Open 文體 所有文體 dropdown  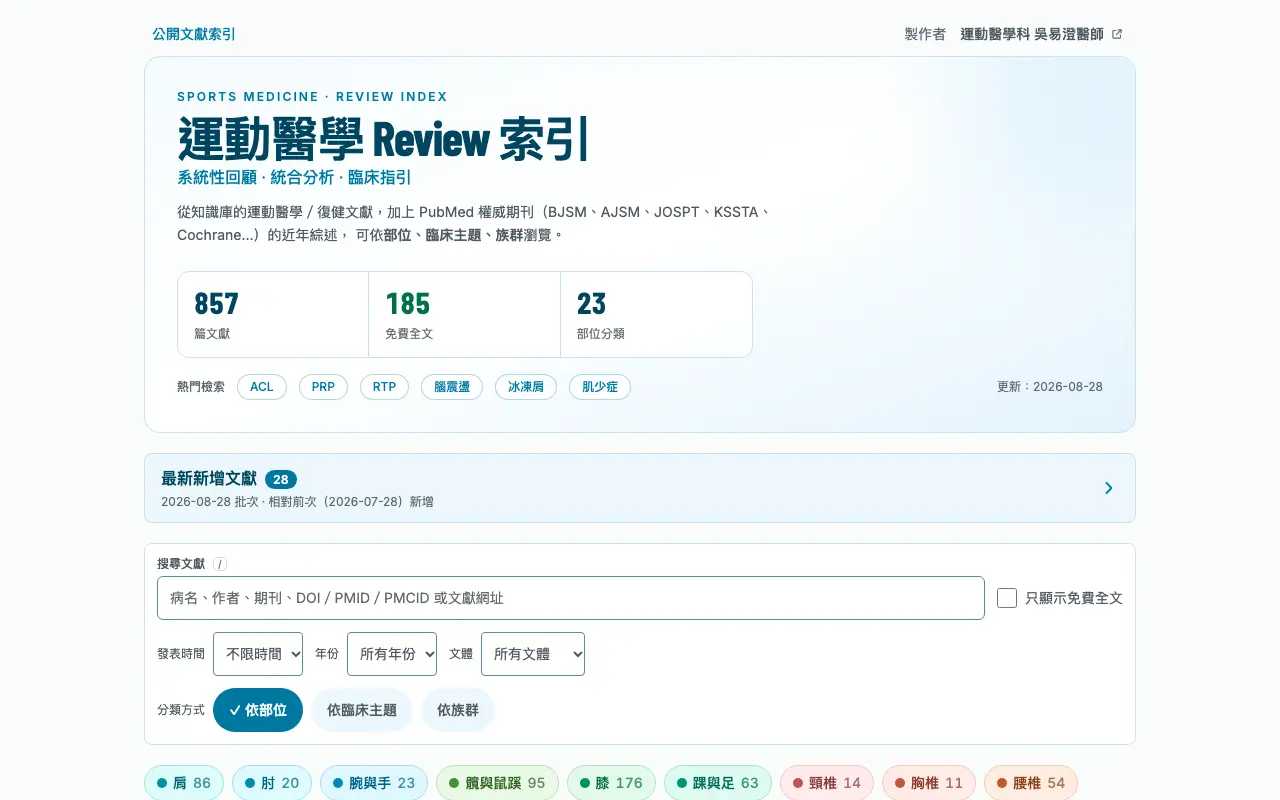coord(533,654)
